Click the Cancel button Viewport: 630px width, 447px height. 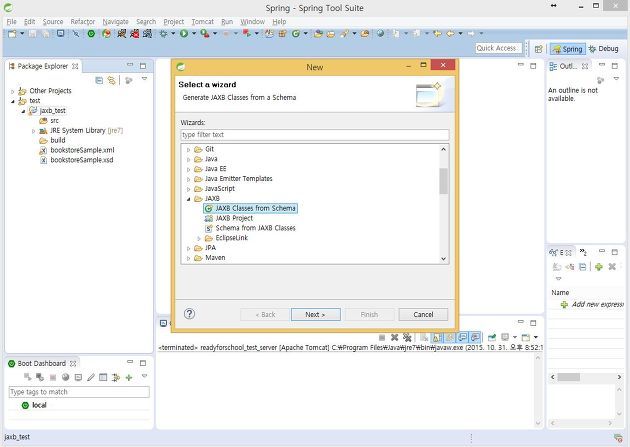pos(423,314)
